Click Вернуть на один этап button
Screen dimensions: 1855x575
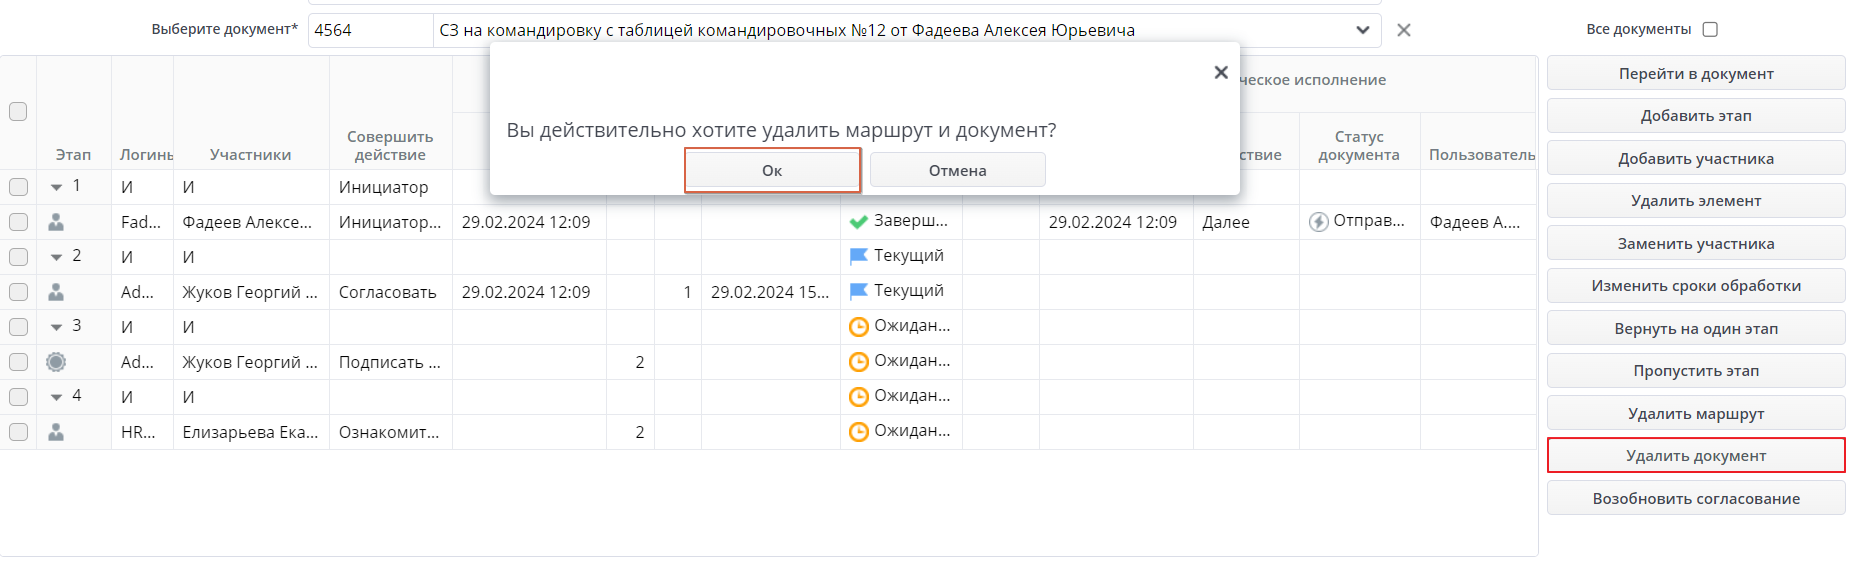coord(1696,328)
